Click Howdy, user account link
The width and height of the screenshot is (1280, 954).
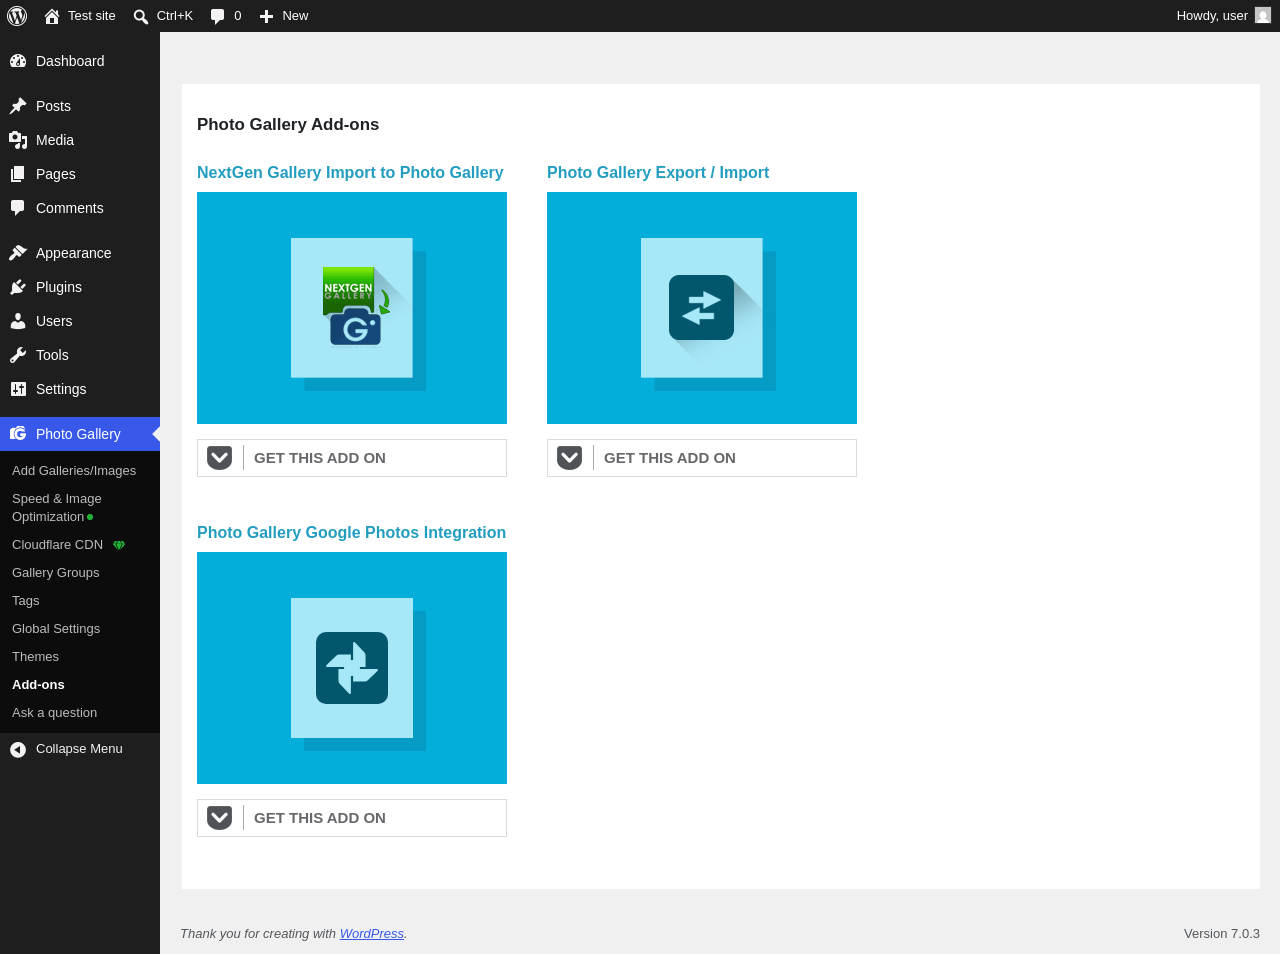1223,16
